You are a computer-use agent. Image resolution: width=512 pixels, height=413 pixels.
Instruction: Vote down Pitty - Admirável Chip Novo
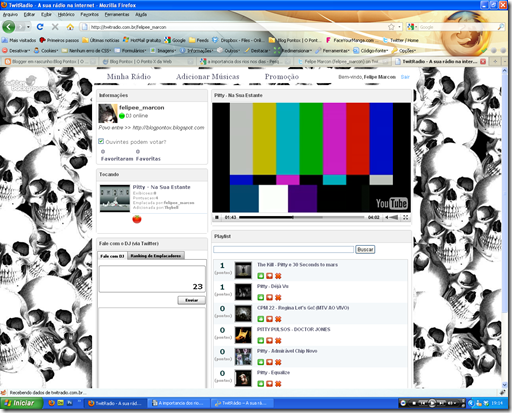point(269,362)
